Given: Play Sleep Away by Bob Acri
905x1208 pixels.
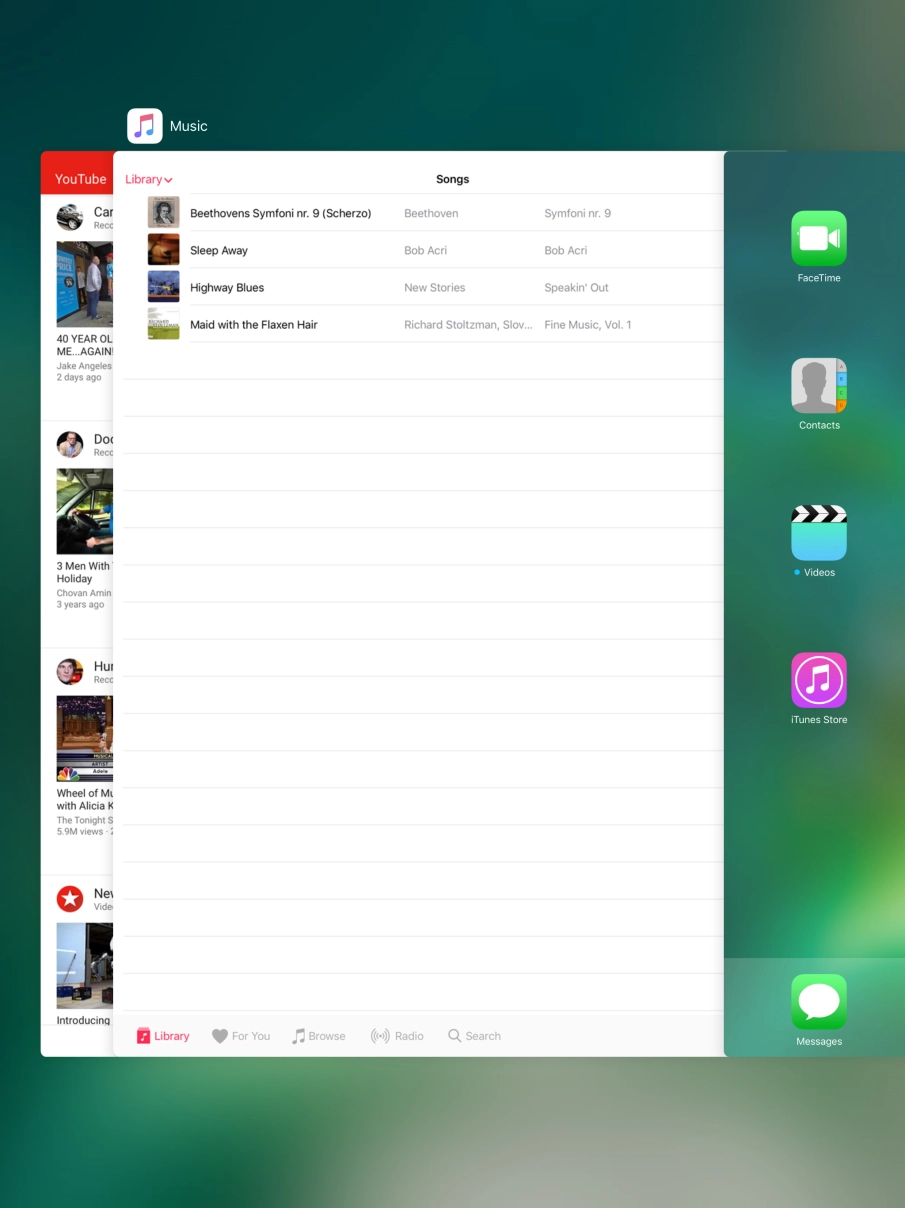Looking at the screenshot, I should click(300, 250).
